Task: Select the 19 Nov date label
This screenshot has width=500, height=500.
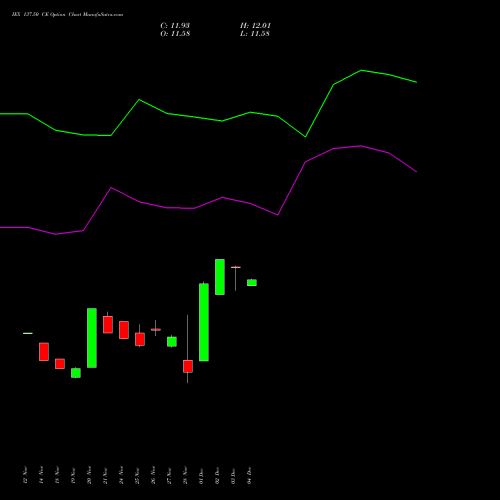Action: (x=73, y=475)
